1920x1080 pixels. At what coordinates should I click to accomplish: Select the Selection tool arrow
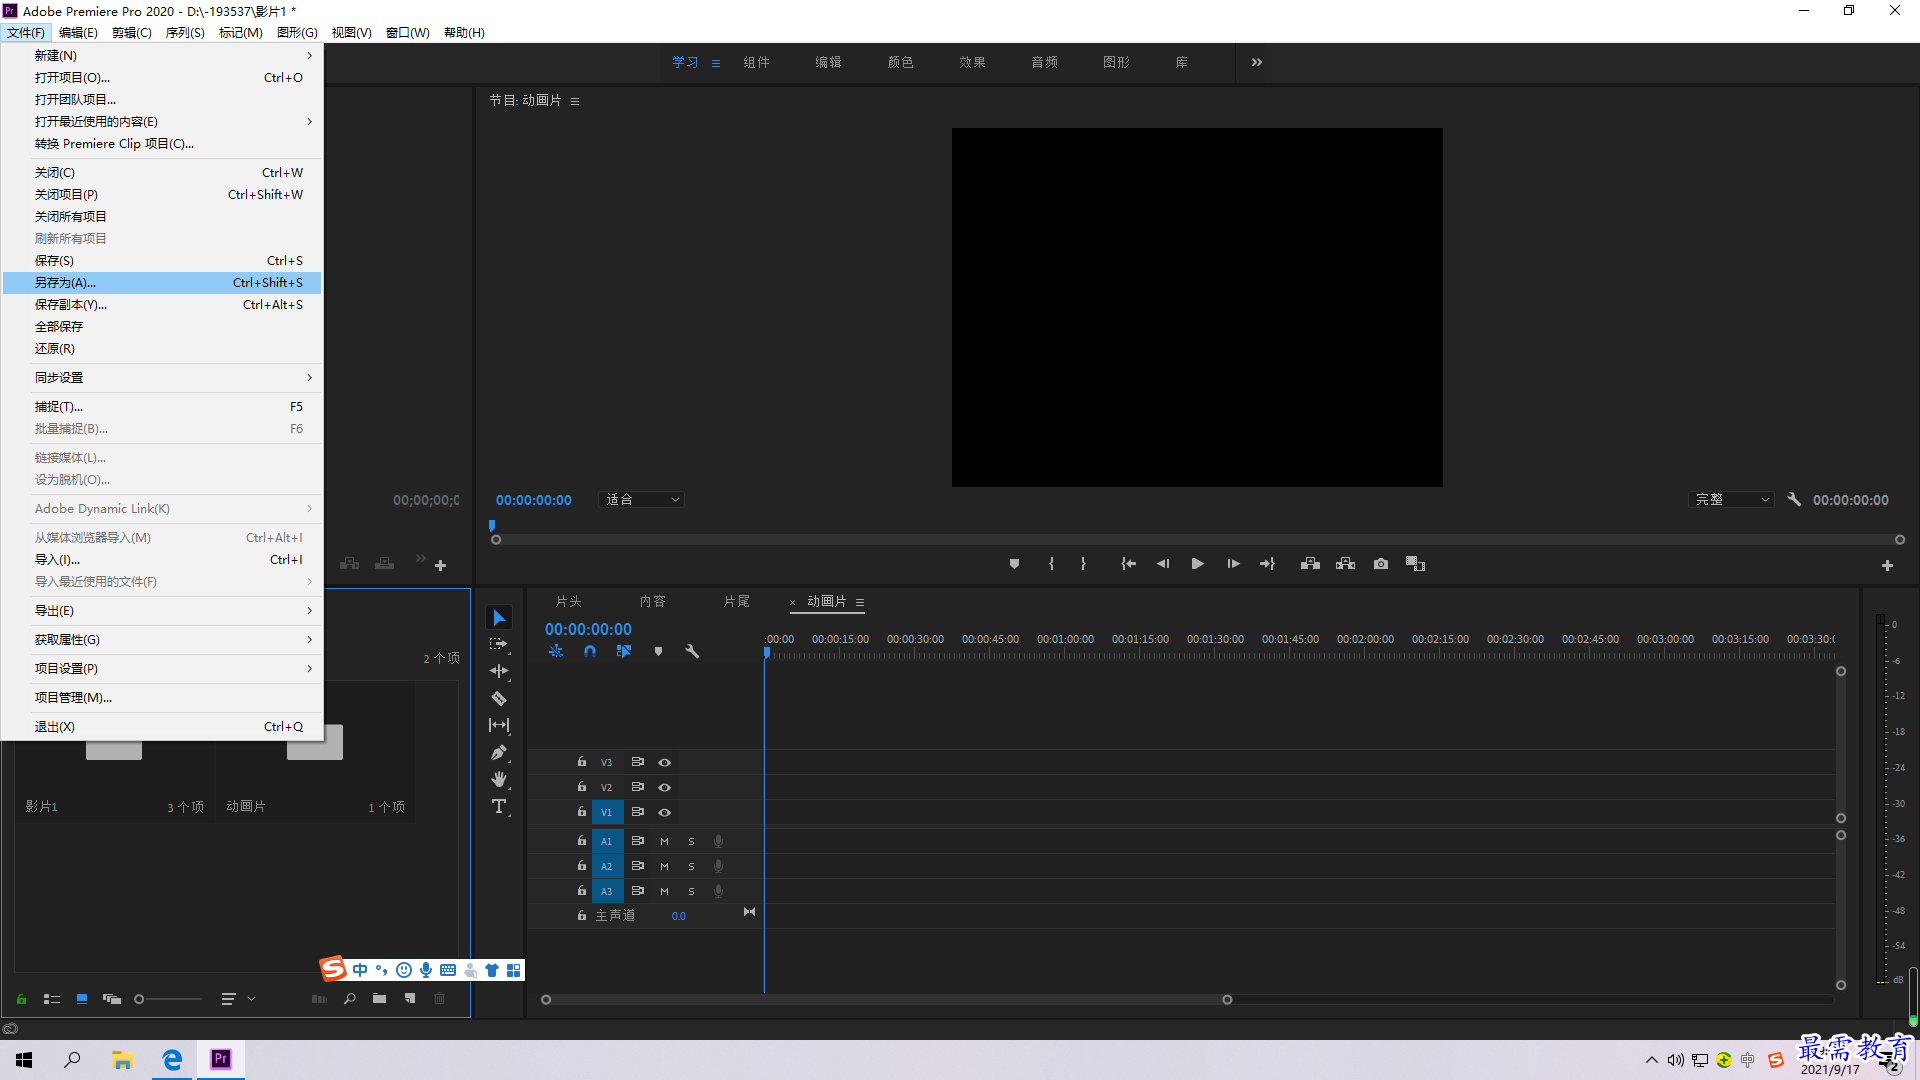499,617
